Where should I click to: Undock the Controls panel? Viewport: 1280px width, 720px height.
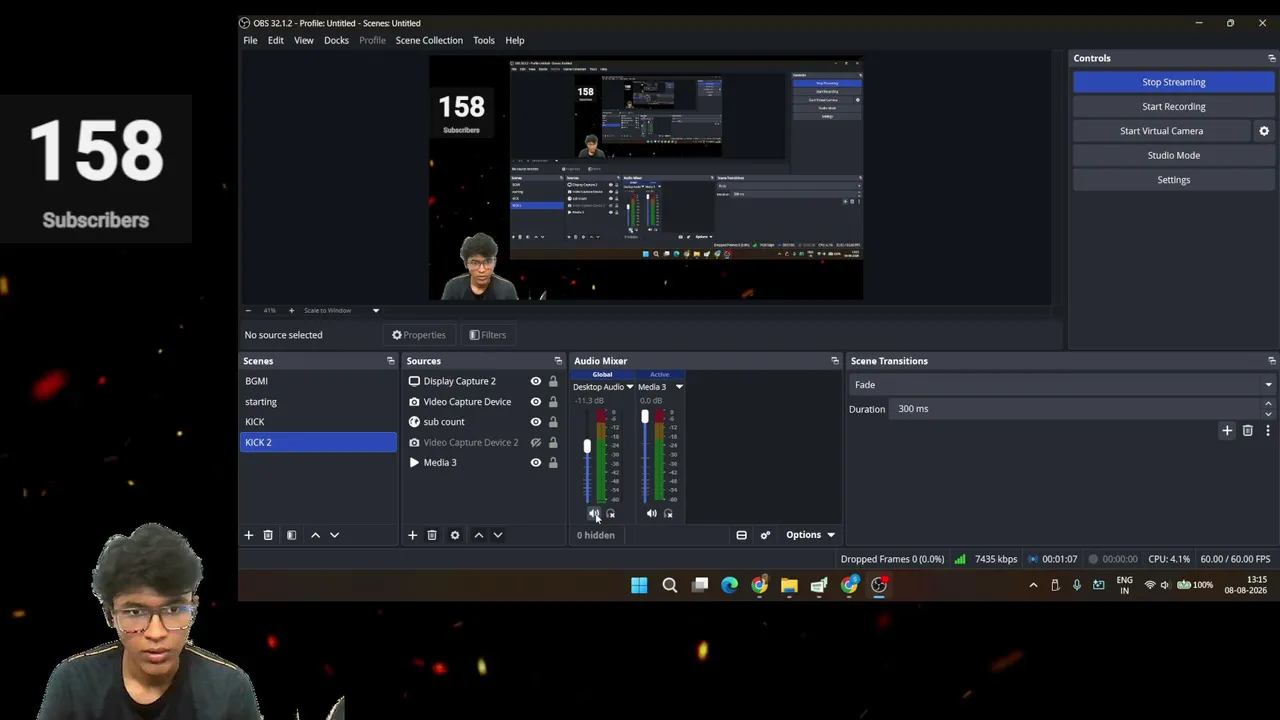(1271, 58)
